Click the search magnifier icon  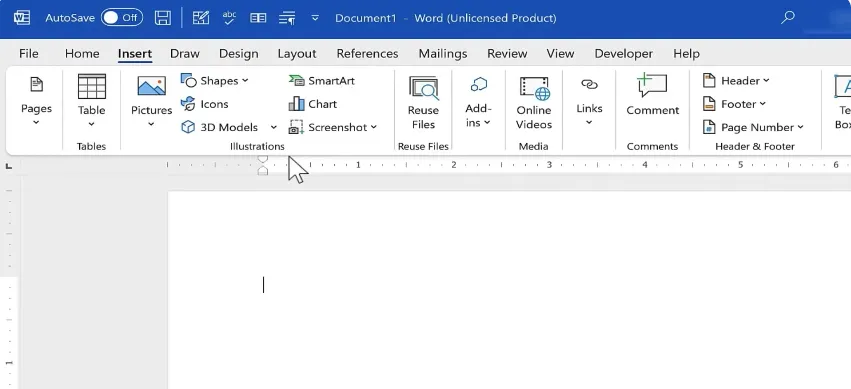point(788,17)
